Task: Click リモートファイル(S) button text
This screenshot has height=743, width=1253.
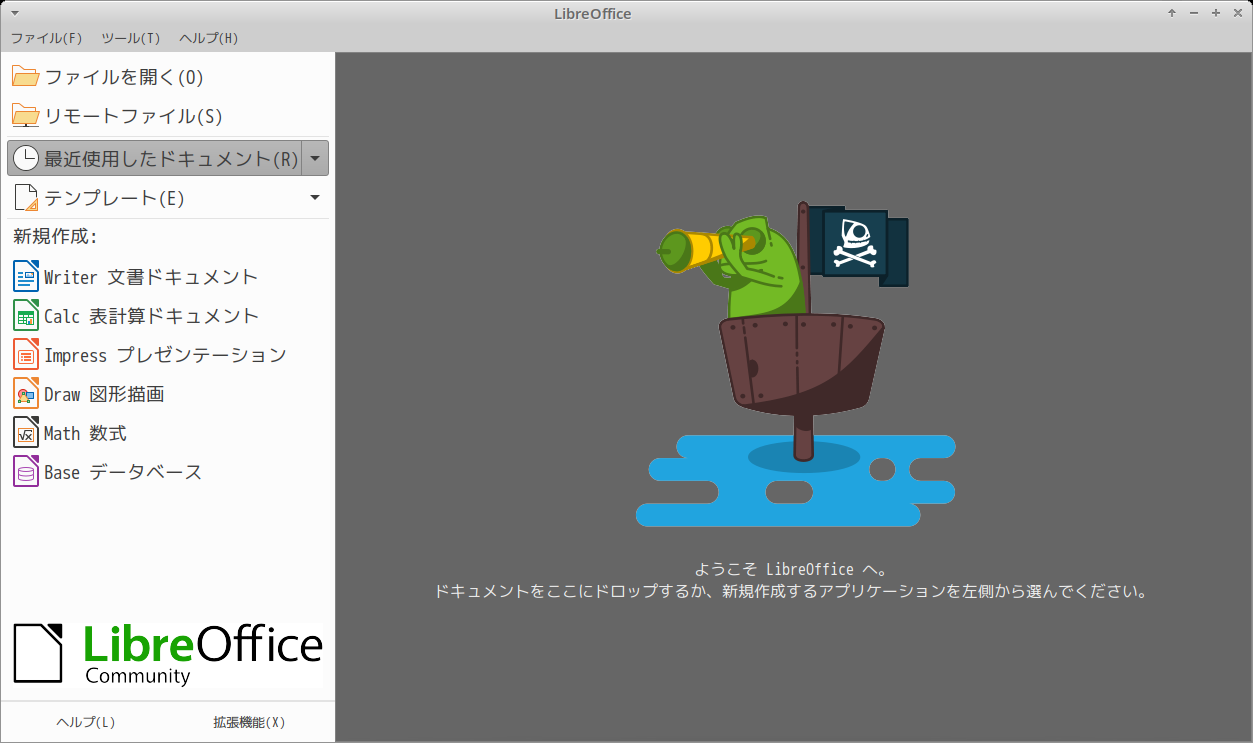Action: point(133,116)
